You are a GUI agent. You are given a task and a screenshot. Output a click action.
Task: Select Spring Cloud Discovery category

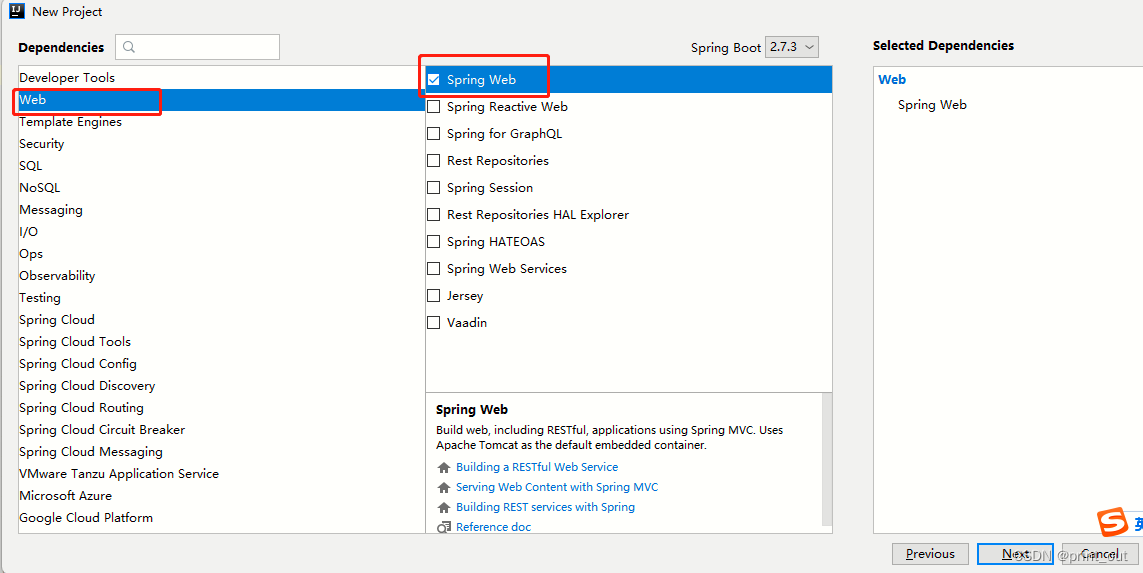pyautogui.click(x=222, y=386)
